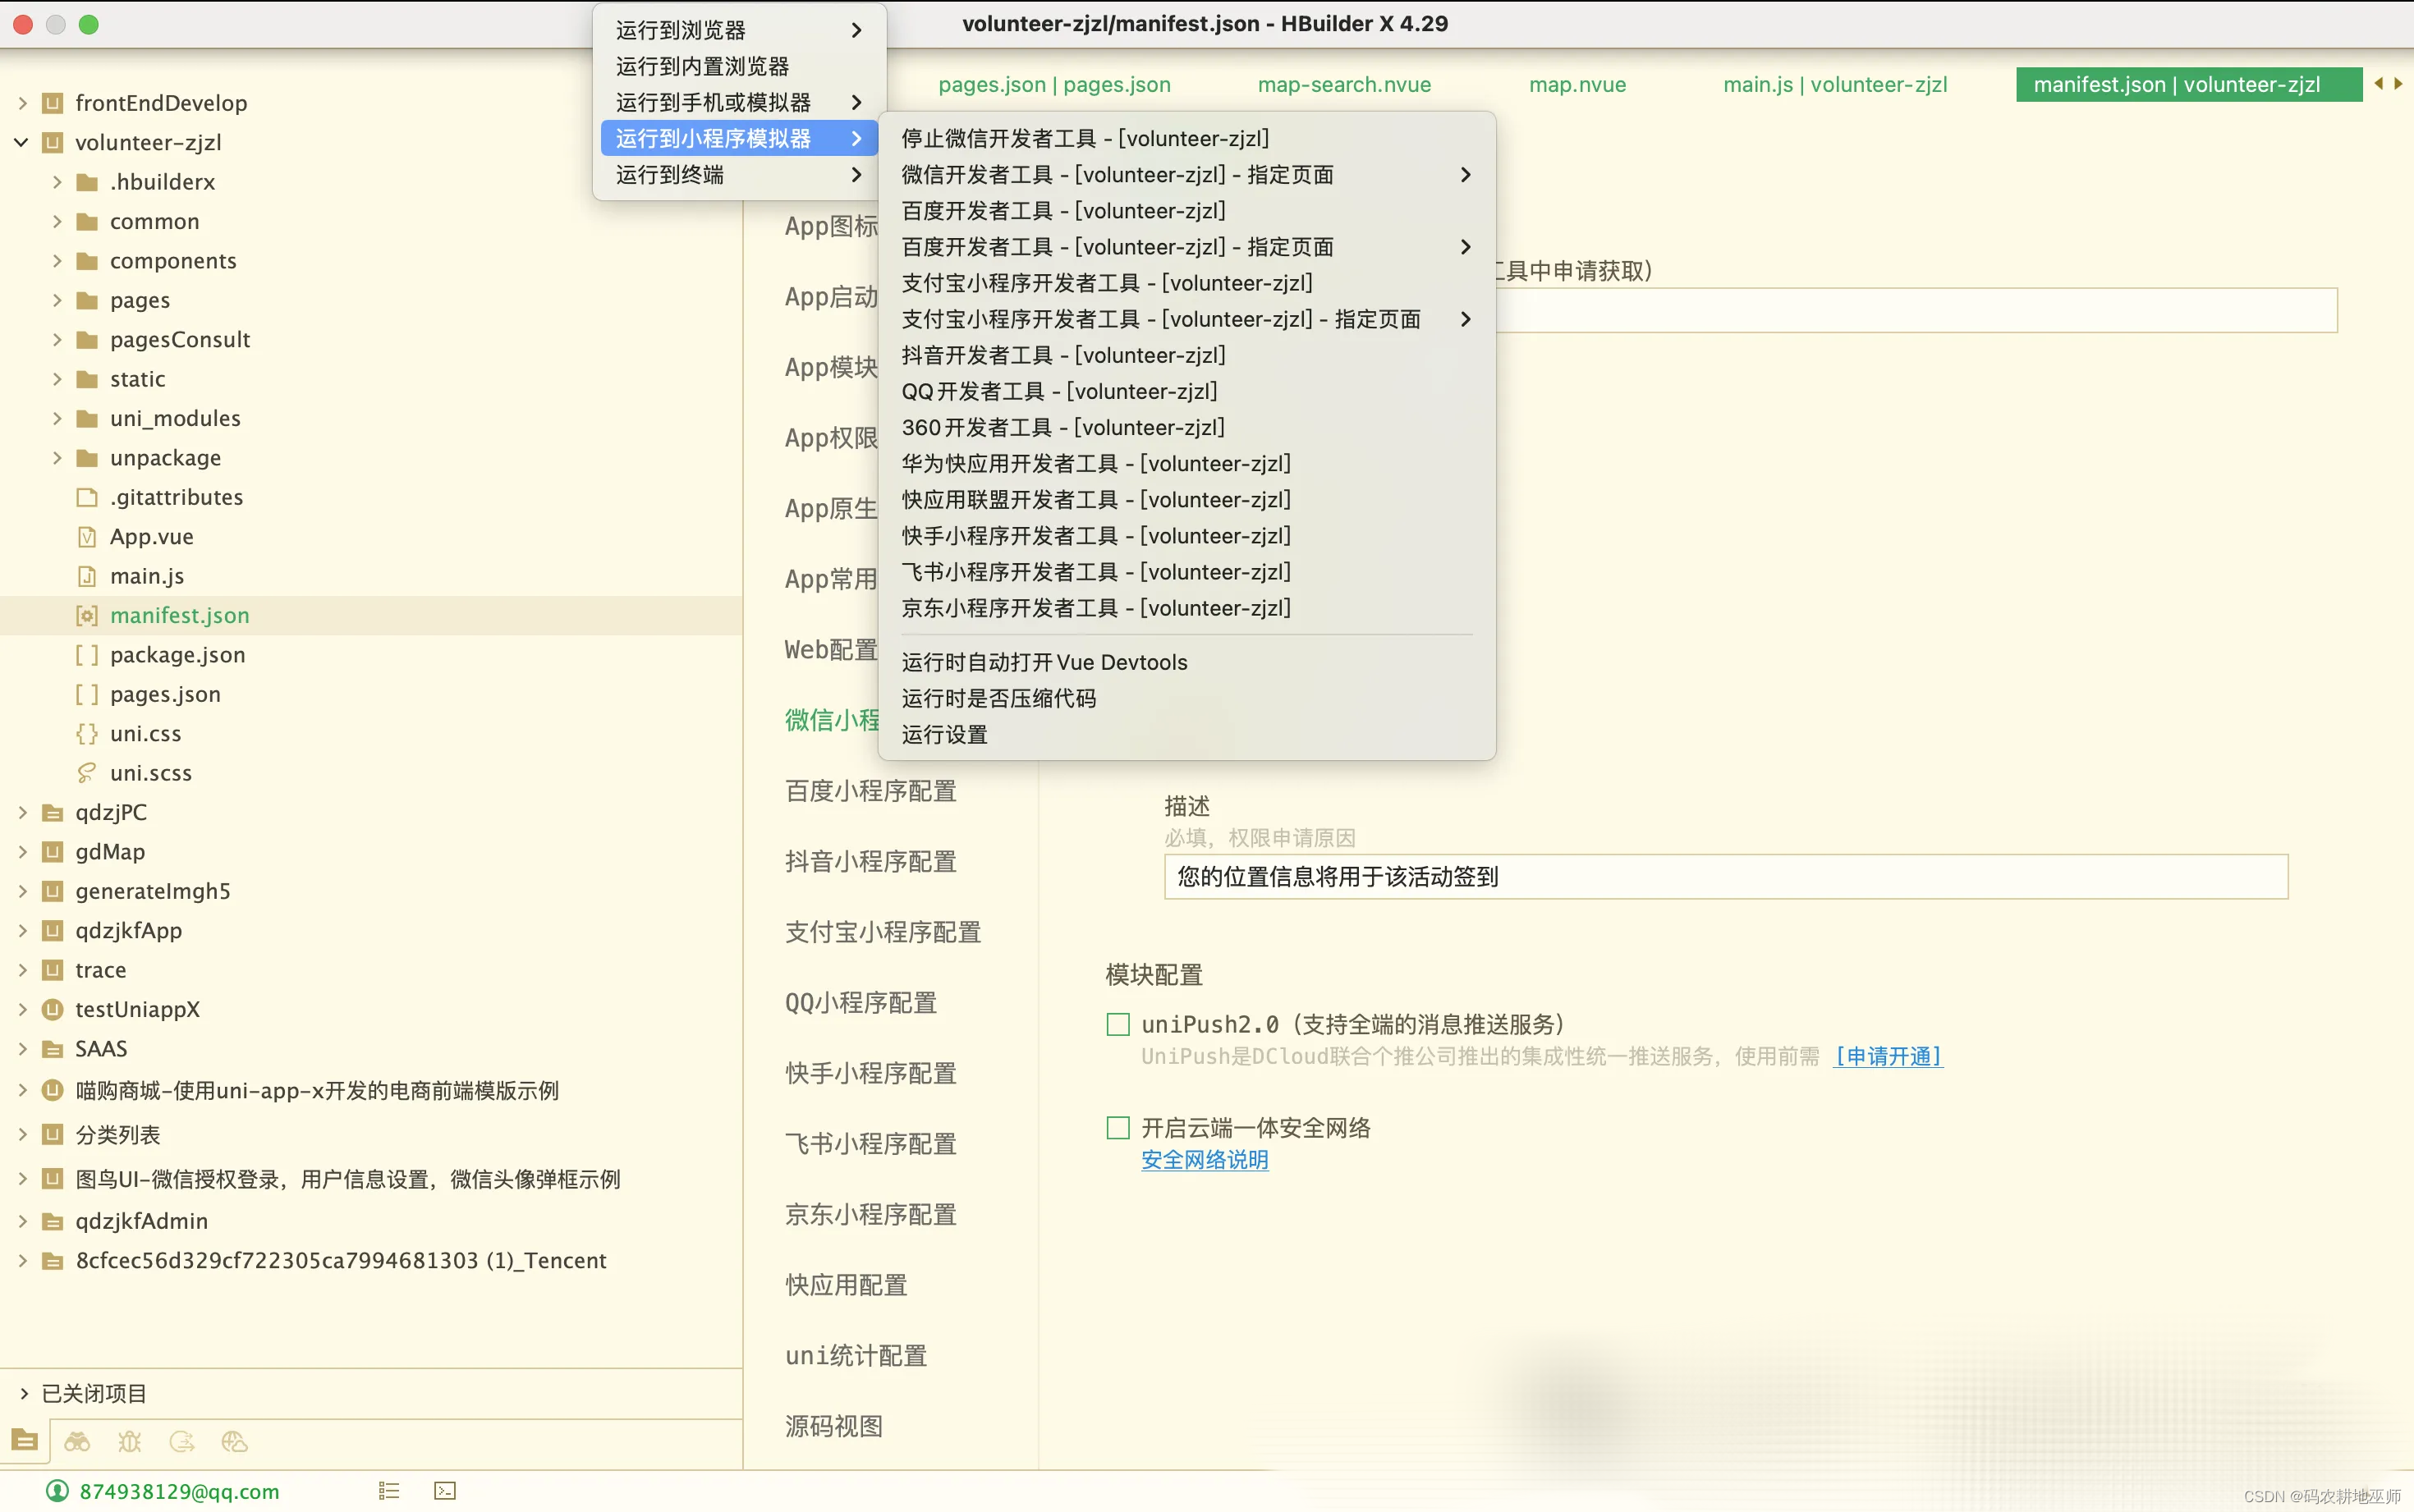Expand the frontEndDevelop project
The width and height of the screenshot is (2414, 1512).
pos(22,103)
